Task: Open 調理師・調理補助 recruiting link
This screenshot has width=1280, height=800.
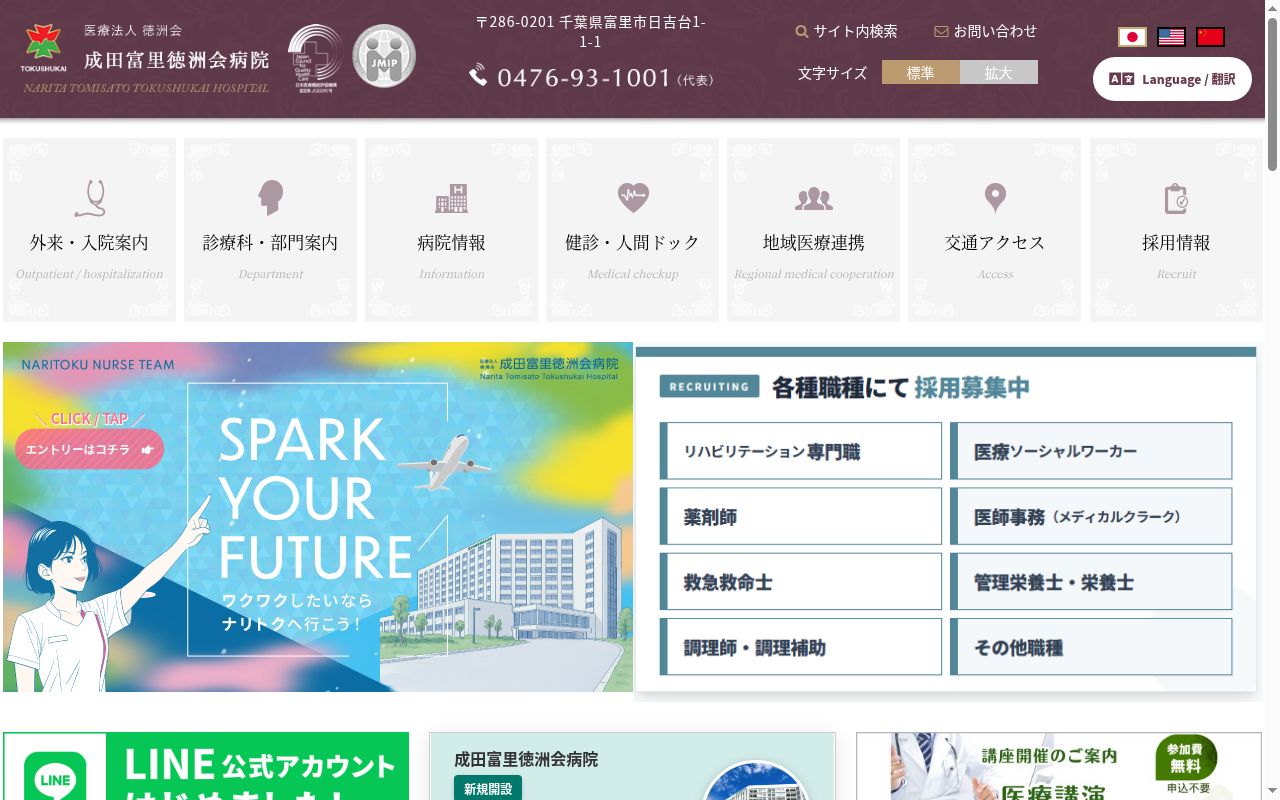Action: click(x=801, y=646)
